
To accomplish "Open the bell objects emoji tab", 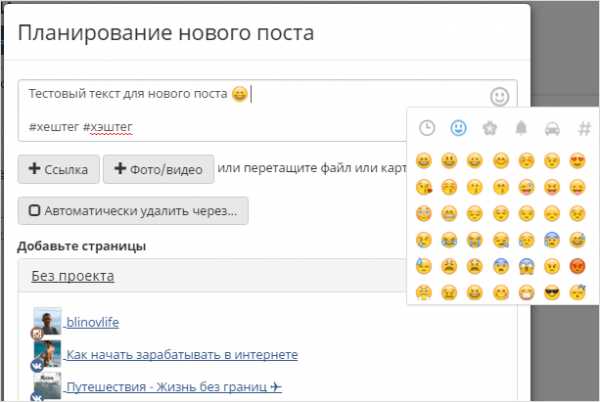I will (521, 128).
